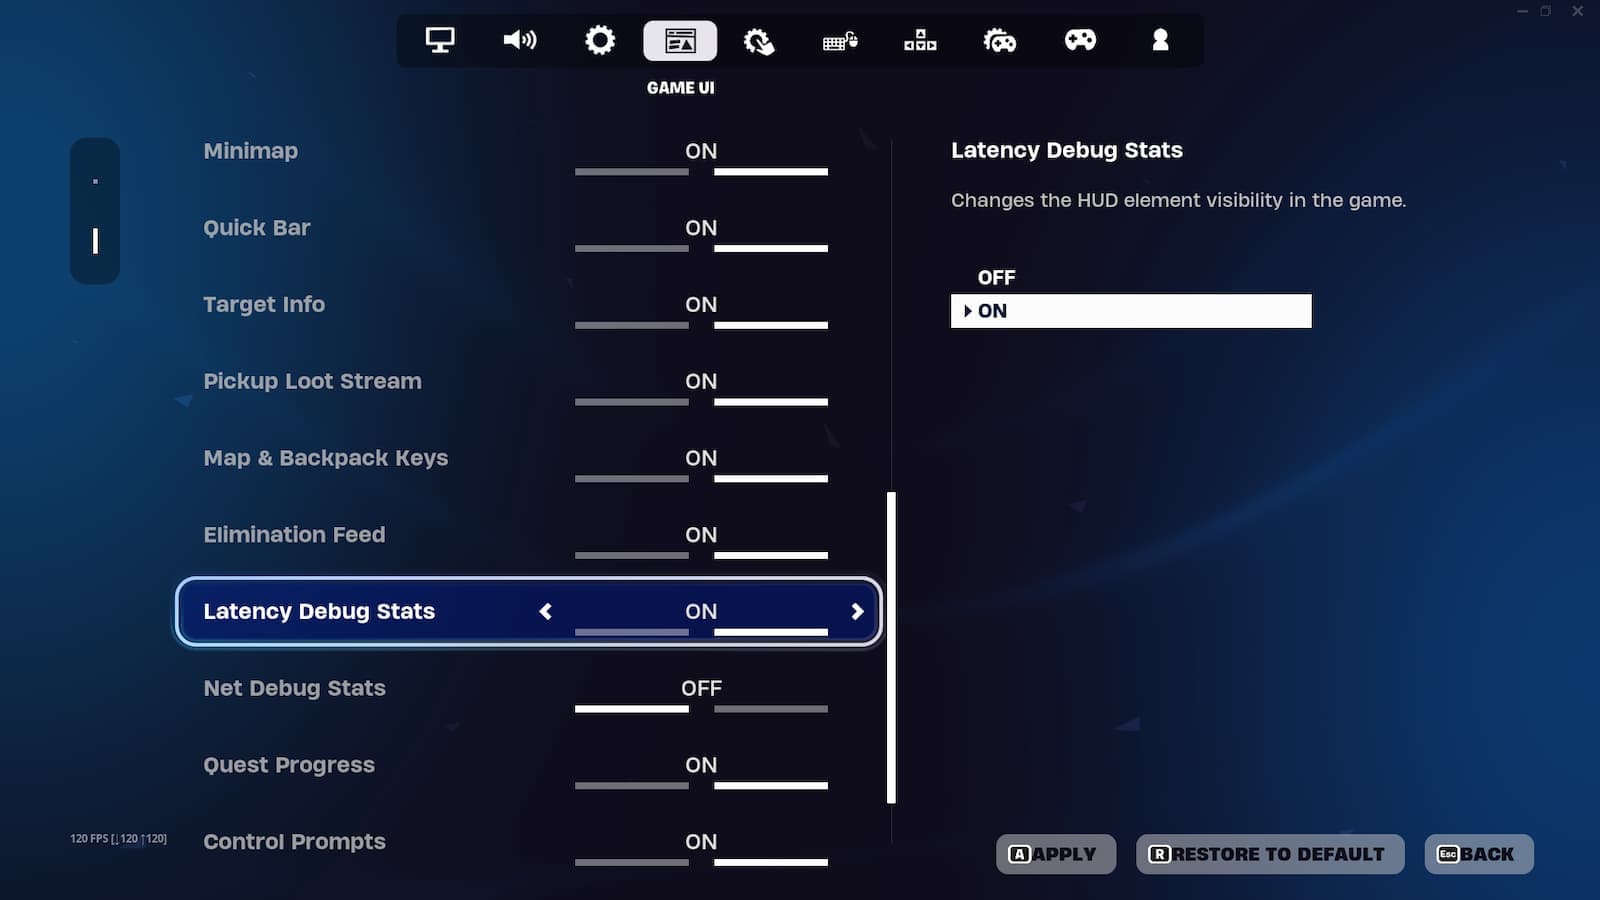1600x900 pixels.
Task: Select the Audio settings speaker icon
Action: point(520,40)
